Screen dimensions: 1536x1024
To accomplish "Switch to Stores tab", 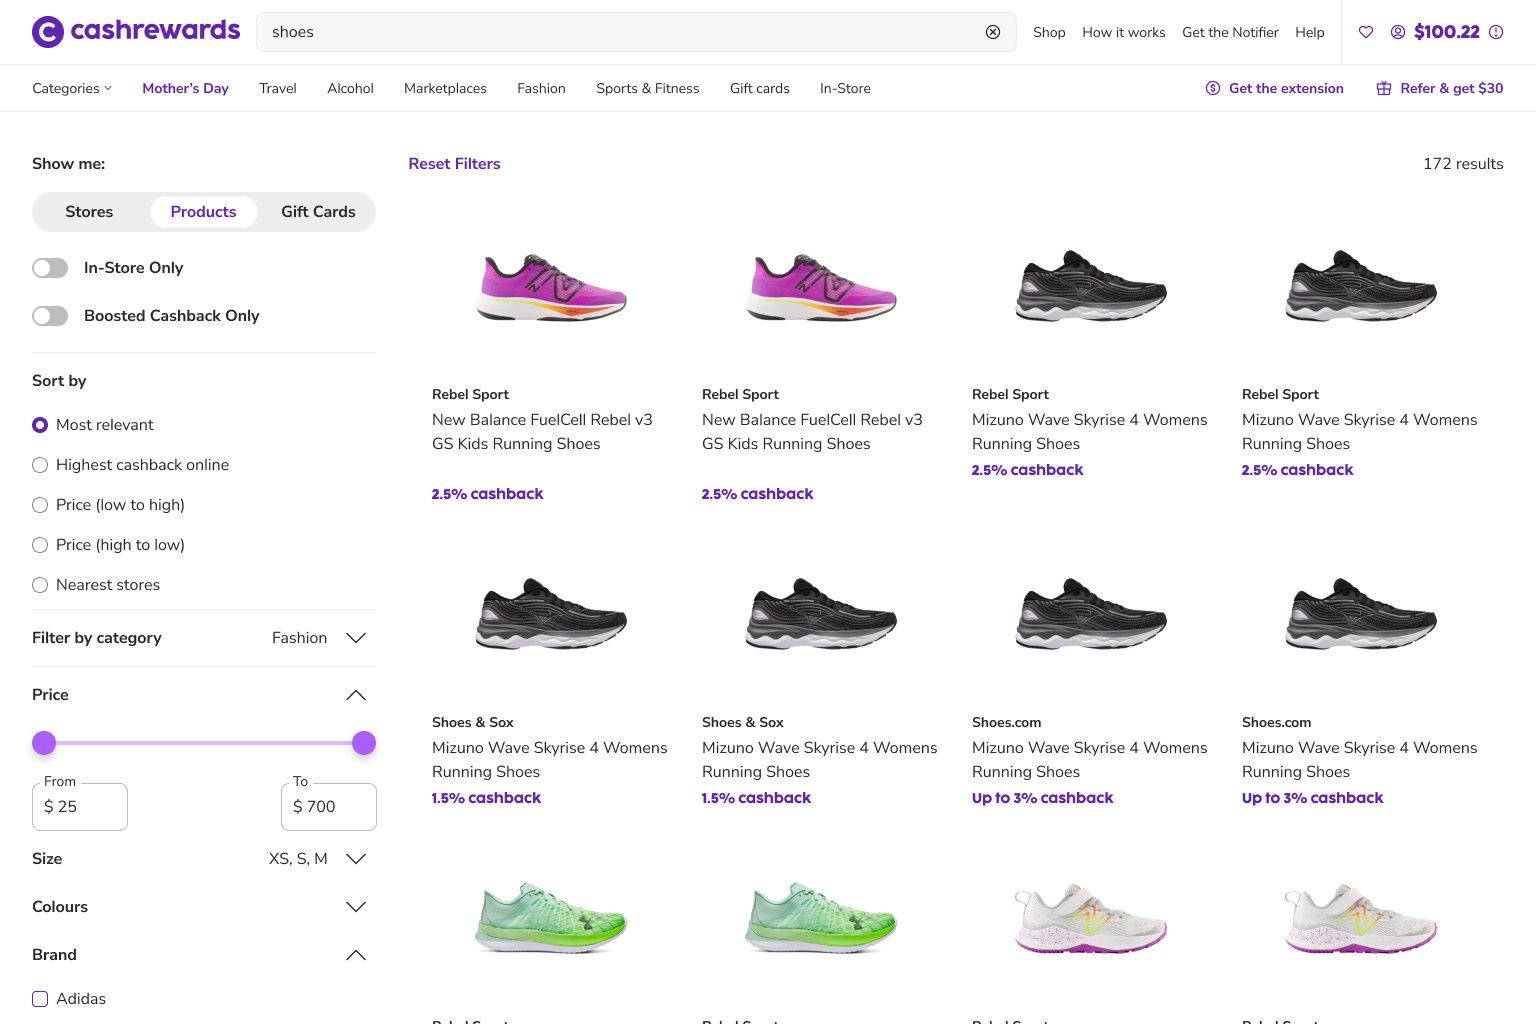I will (x=89, y=212).
